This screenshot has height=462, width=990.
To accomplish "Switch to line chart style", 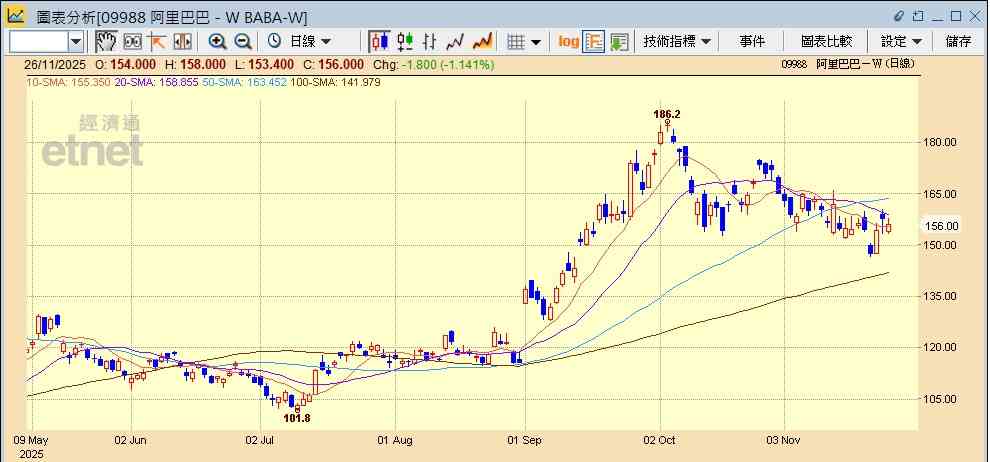I will (456, 41).
